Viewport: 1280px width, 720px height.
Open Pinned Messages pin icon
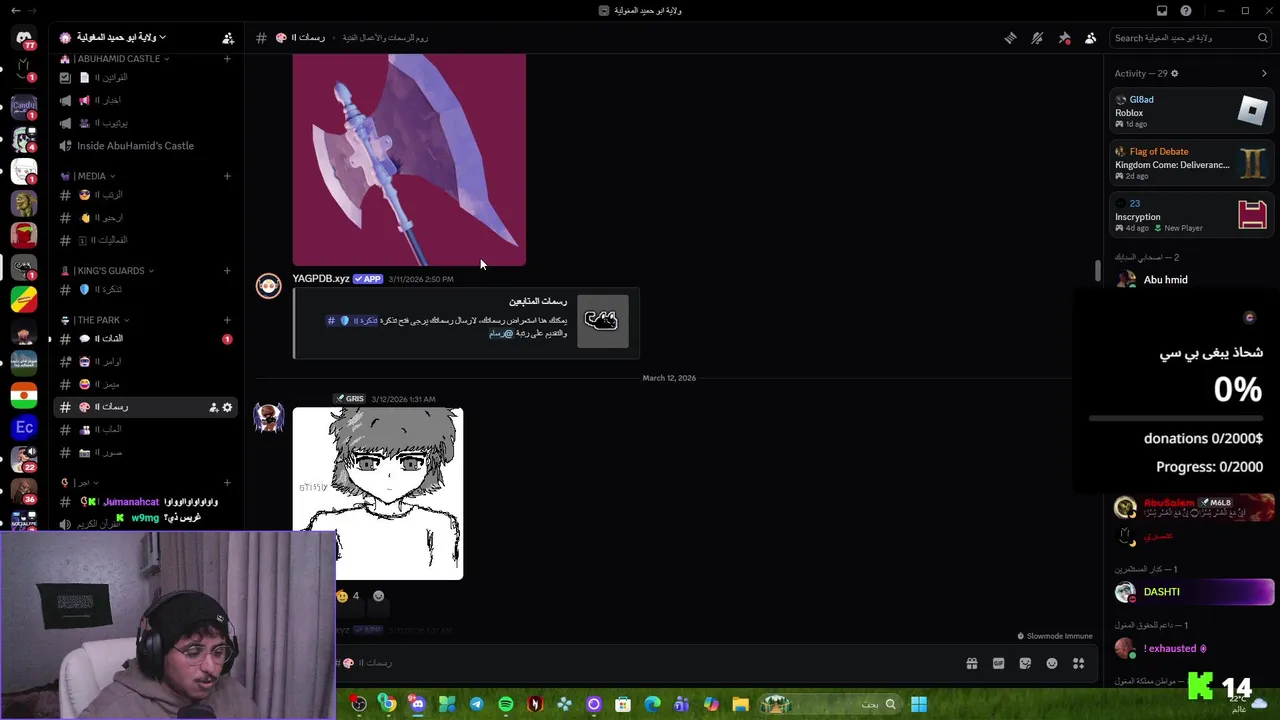click(x=1064, y=38)
